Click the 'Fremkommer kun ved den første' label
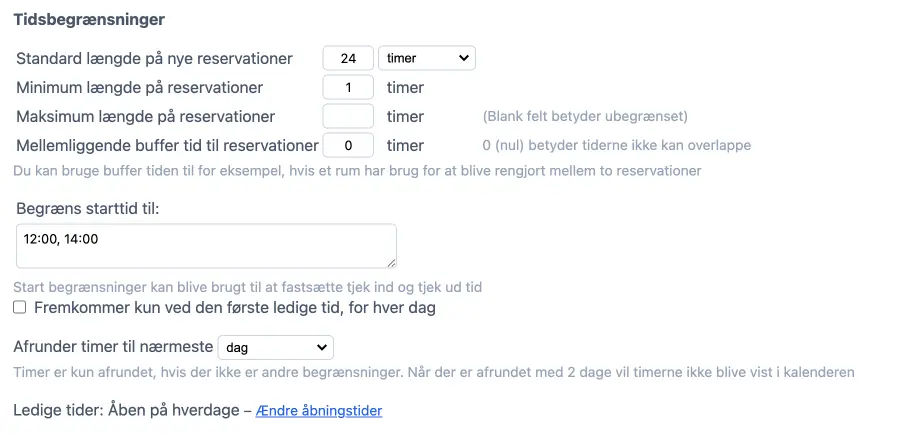 point(235,308)
